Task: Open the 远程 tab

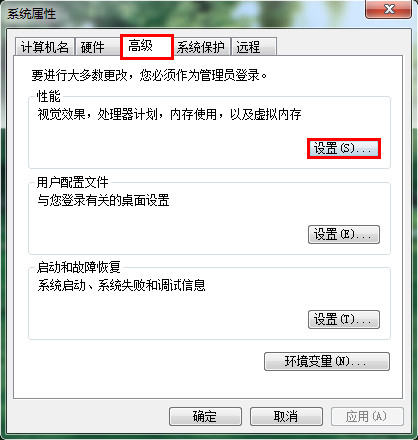Action: pyautogui.click(x=253, y=47)
